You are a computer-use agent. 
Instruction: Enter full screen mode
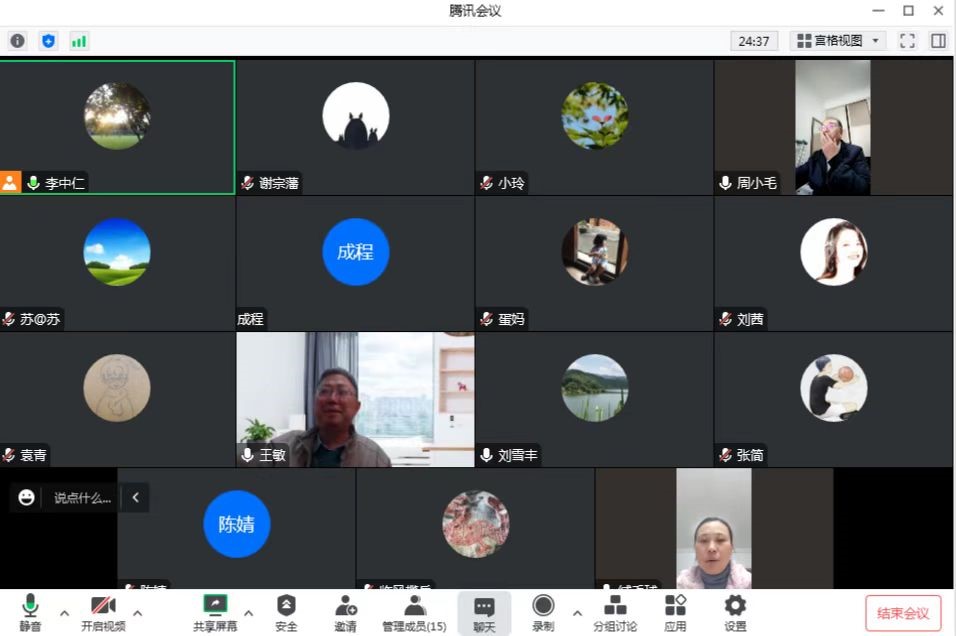[907, 41]
